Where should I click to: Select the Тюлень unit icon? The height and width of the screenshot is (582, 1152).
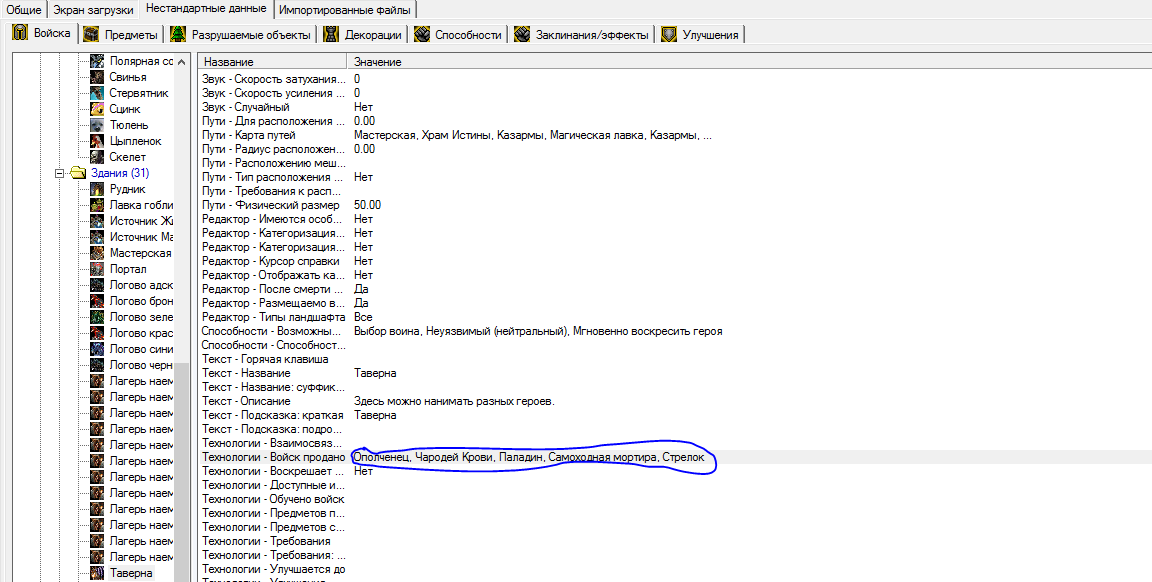[97, 125]
